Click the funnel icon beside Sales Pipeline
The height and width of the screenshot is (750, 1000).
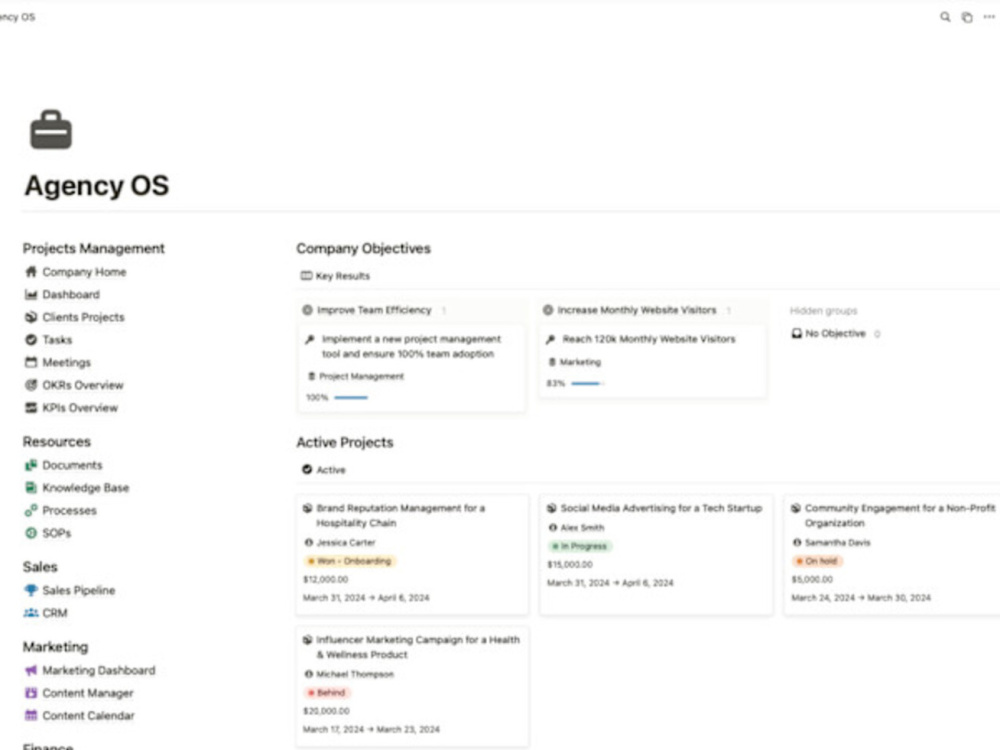(x=31, y=590)
